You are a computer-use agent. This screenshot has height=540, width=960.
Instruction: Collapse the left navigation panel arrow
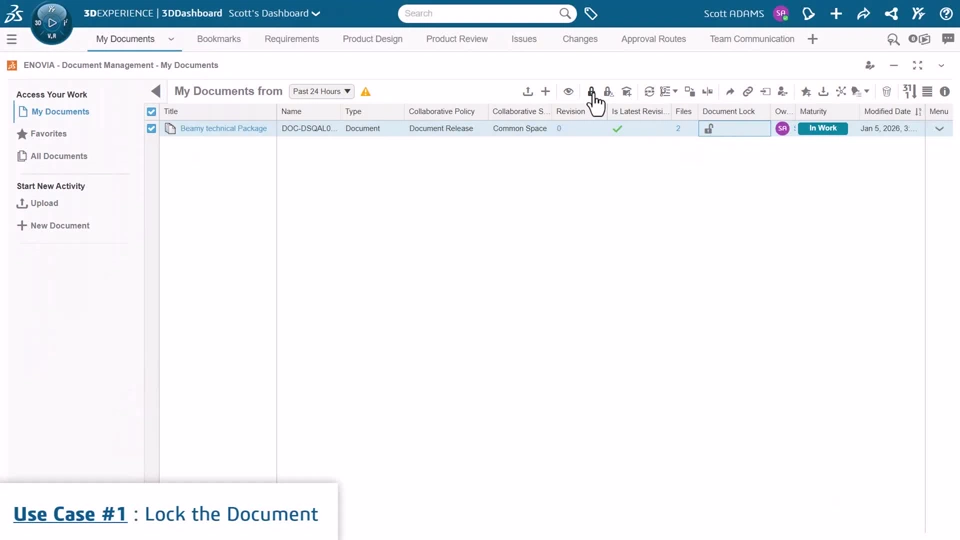pyautogui.click(x=156, y=91)
